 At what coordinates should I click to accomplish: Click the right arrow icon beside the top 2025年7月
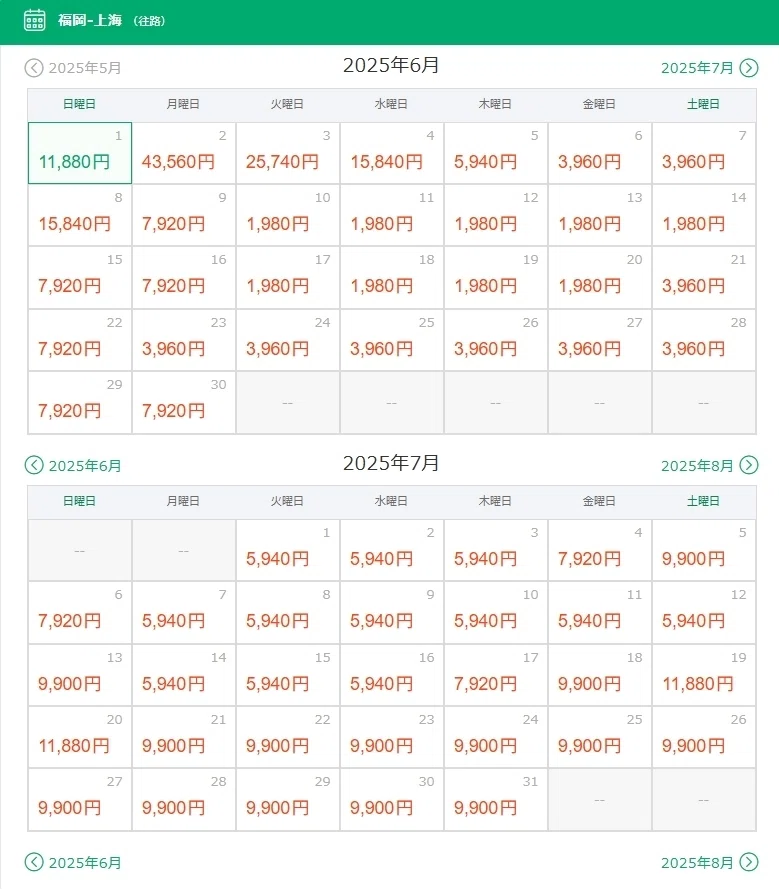749,68
